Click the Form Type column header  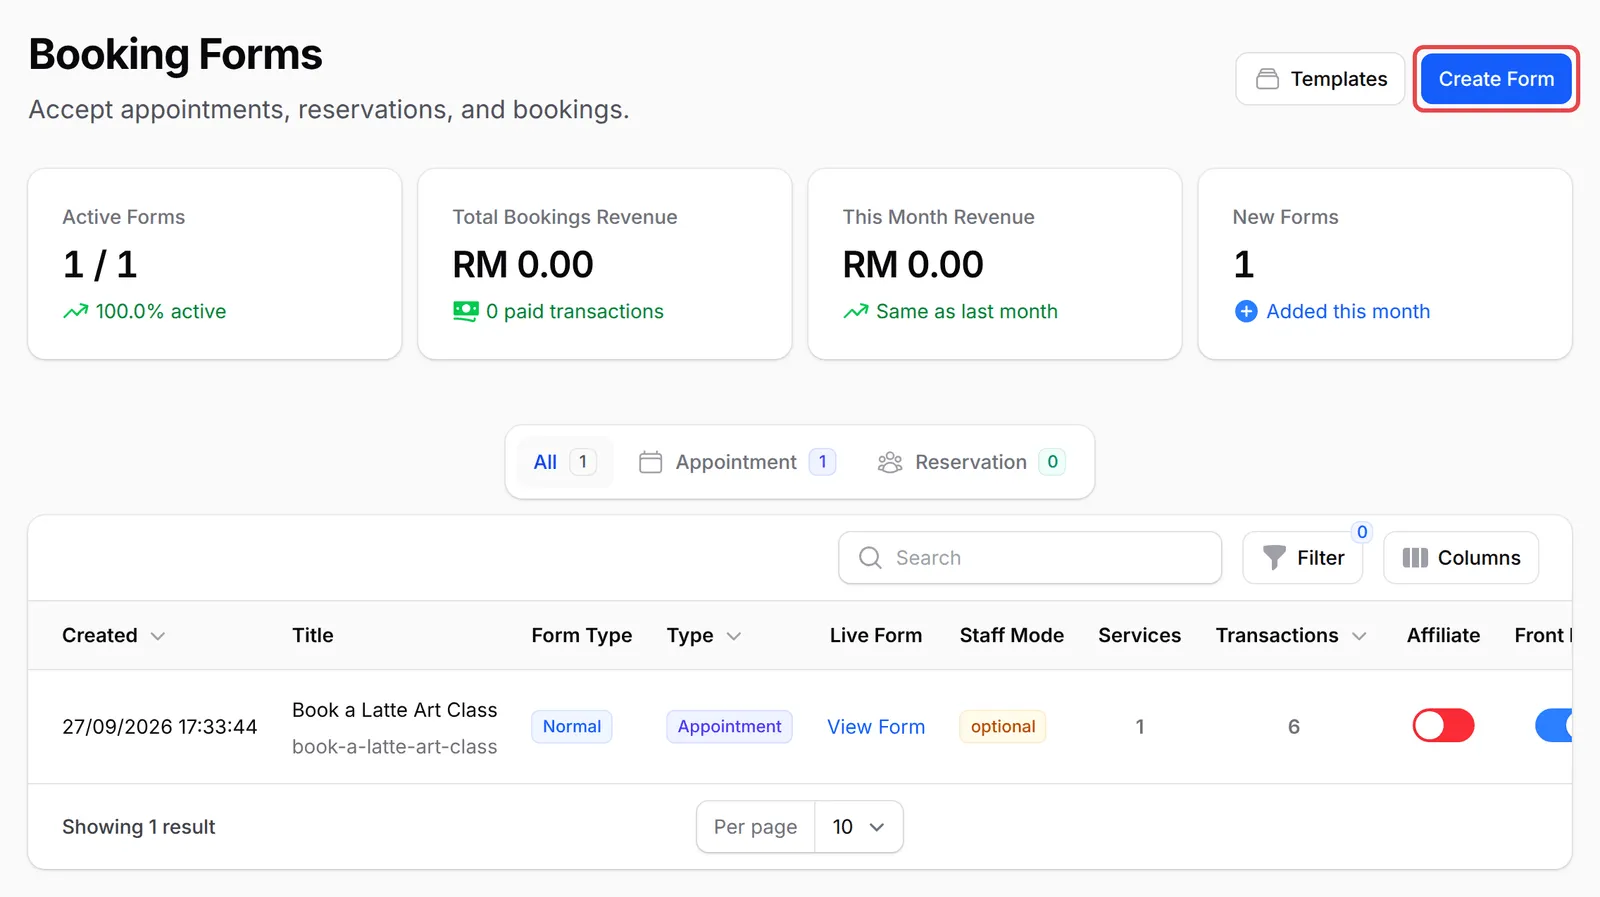click(x=582, y=635)
